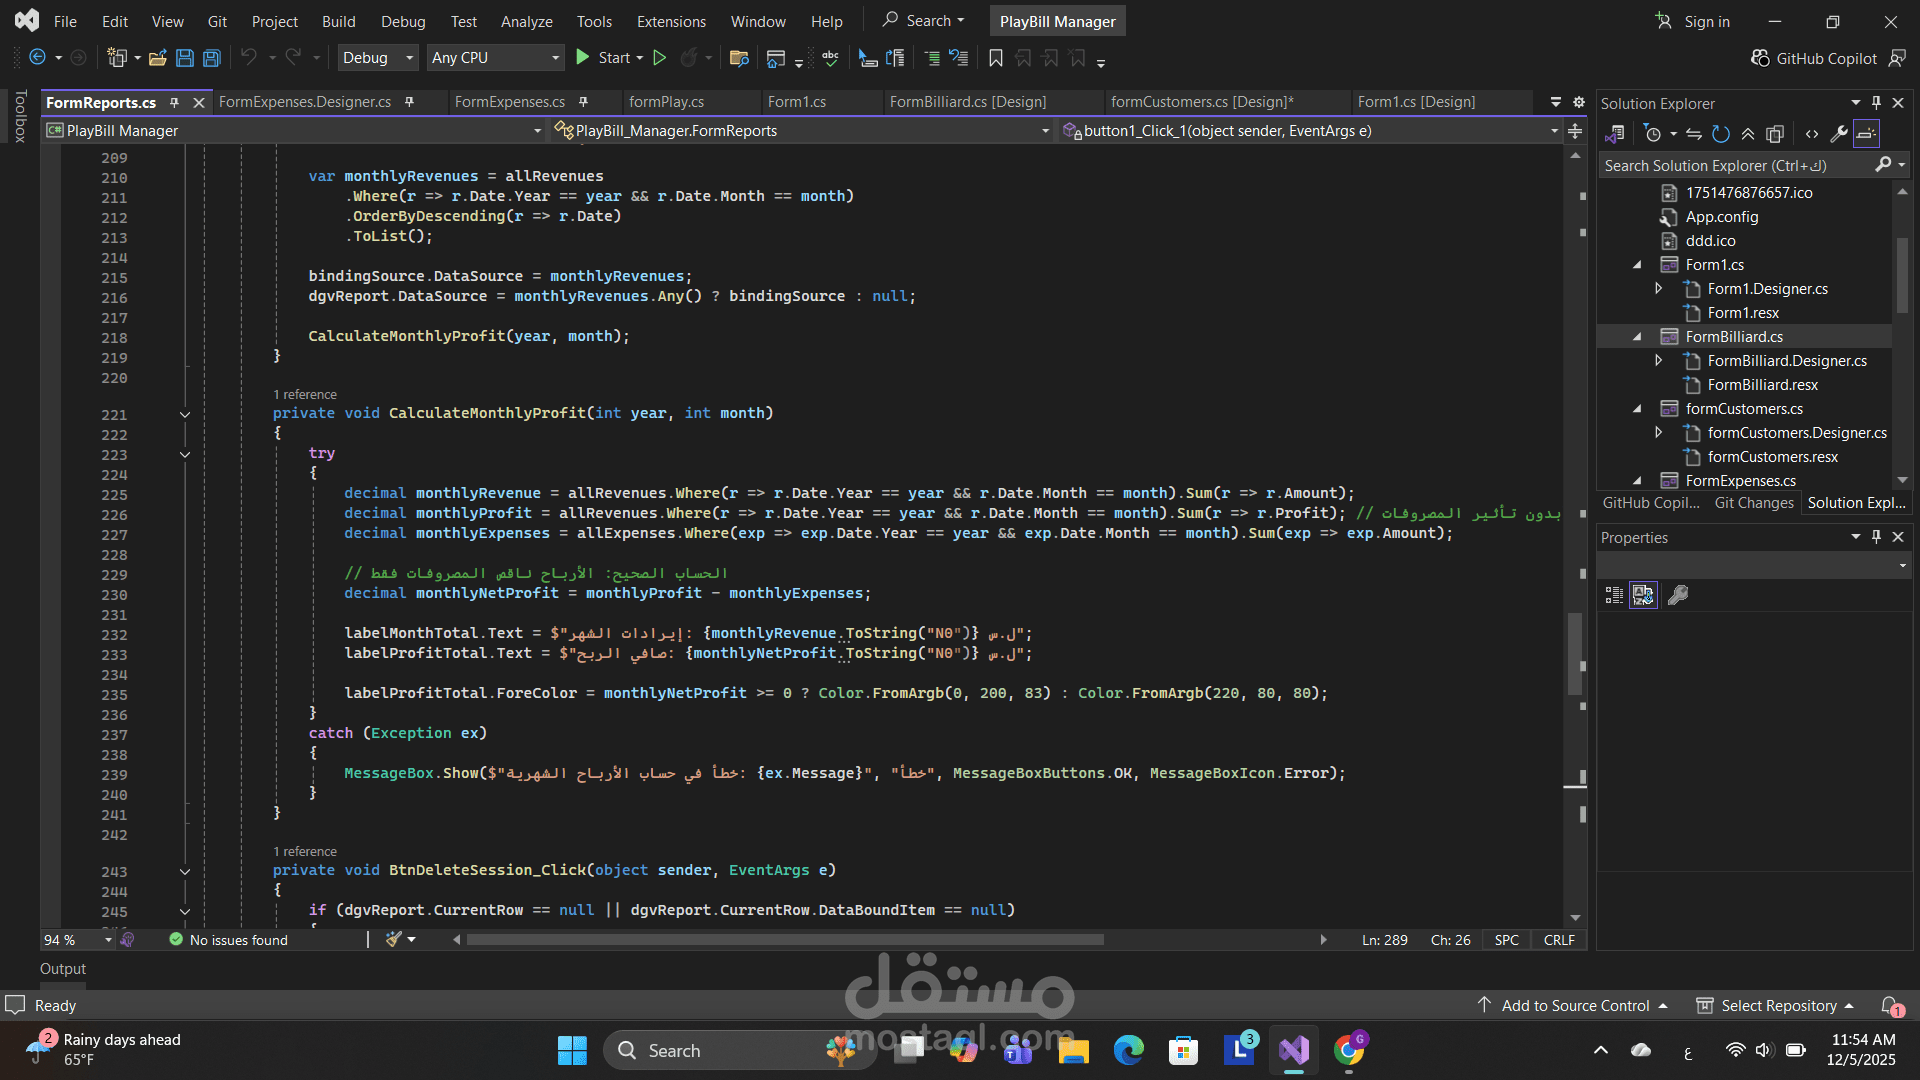
Task: Toggle Preview Selected Items in Solution Explorer
Action: coord(1866,134)
